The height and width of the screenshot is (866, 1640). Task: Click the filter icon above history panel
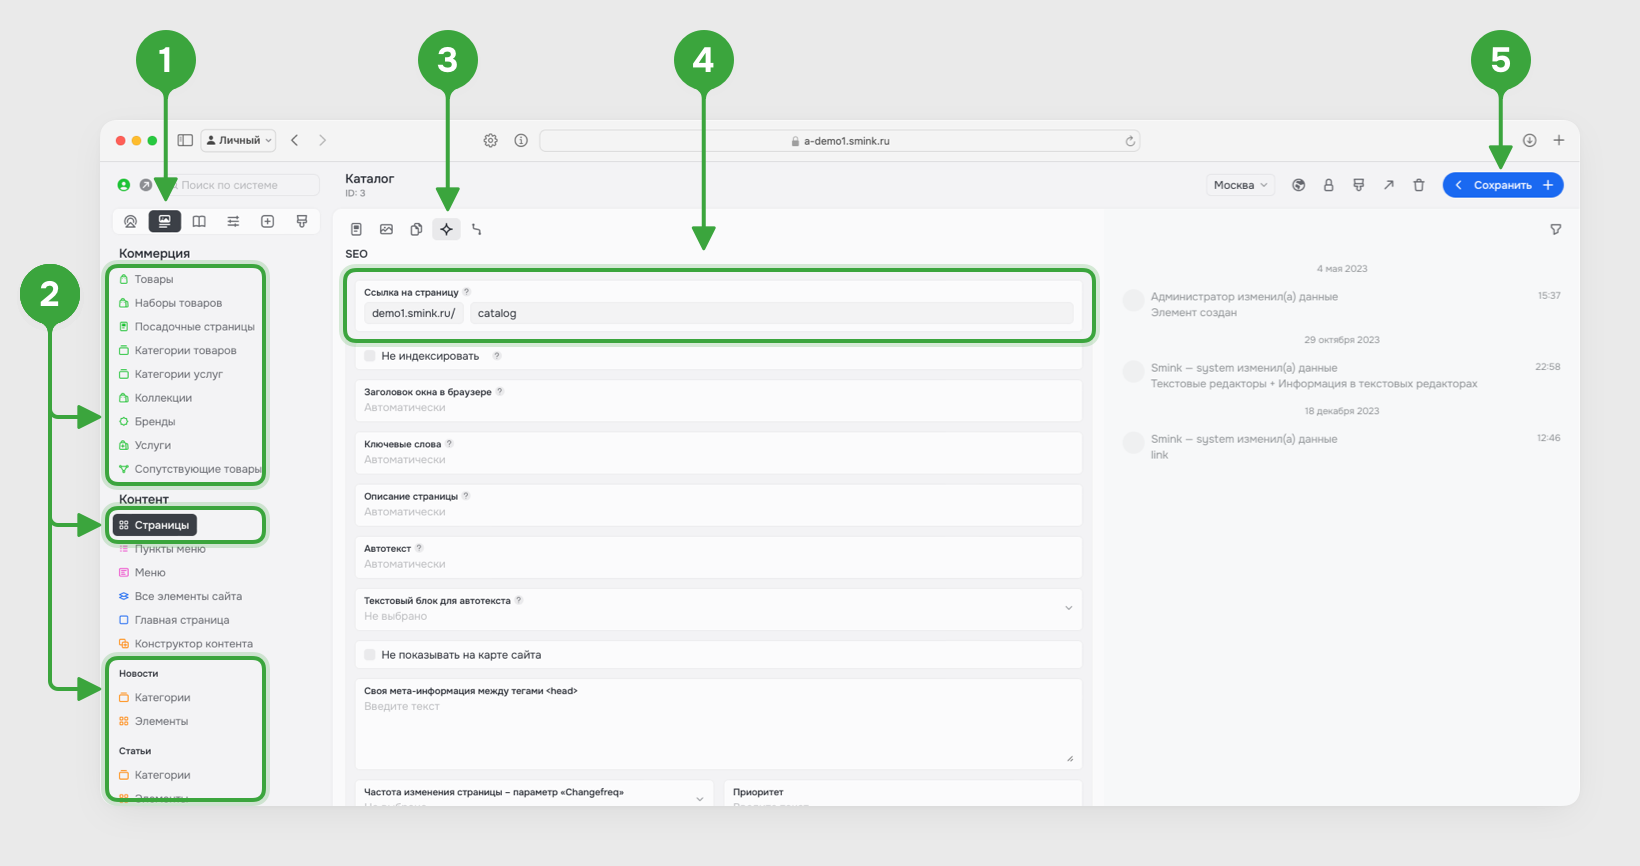point(1555,229)
